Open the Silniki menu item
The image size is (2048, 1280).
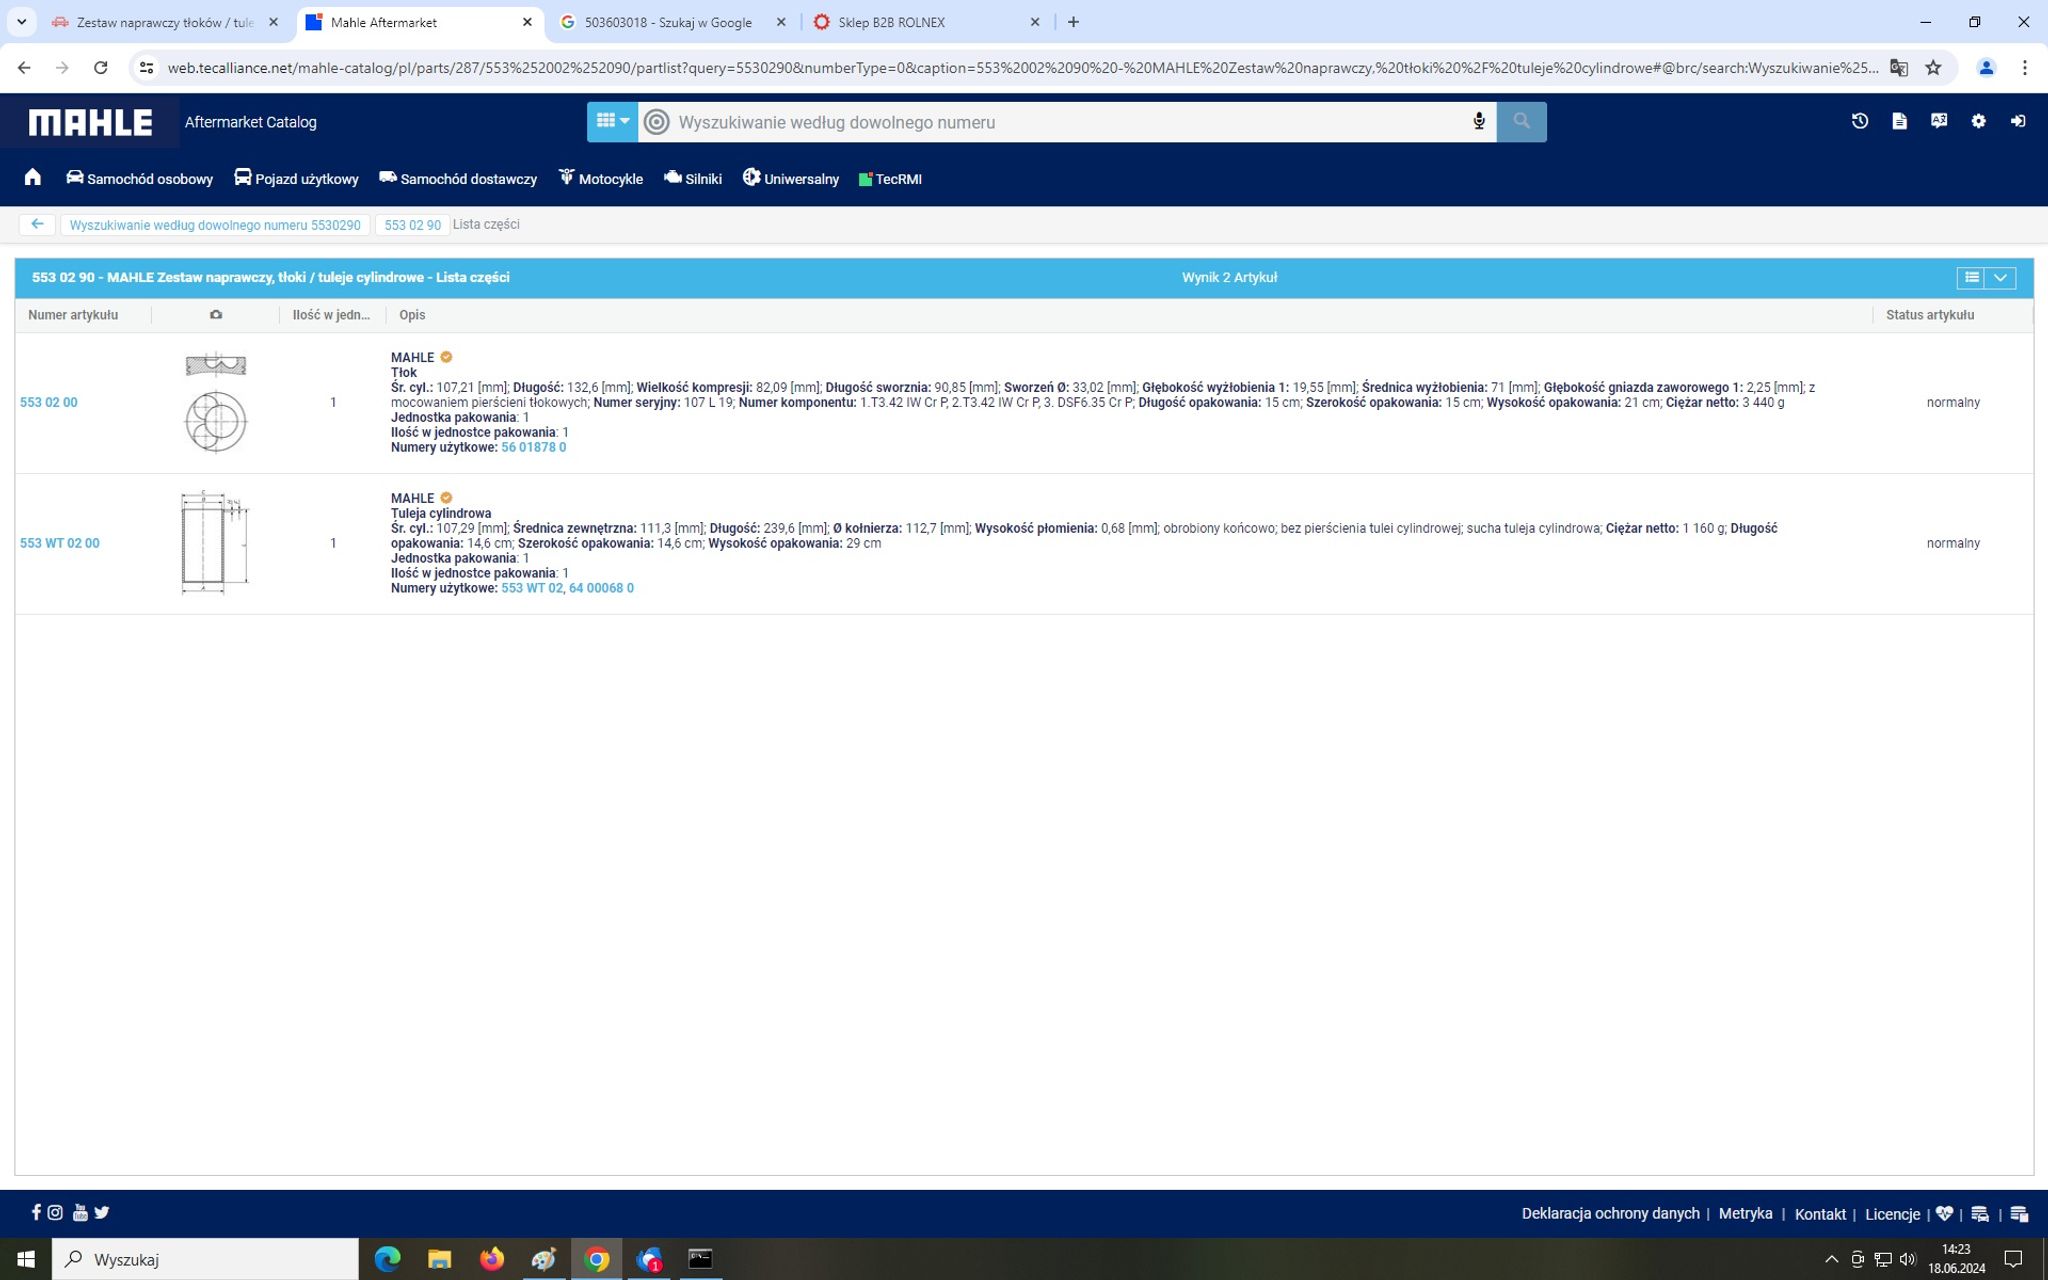tap(692, 179)
